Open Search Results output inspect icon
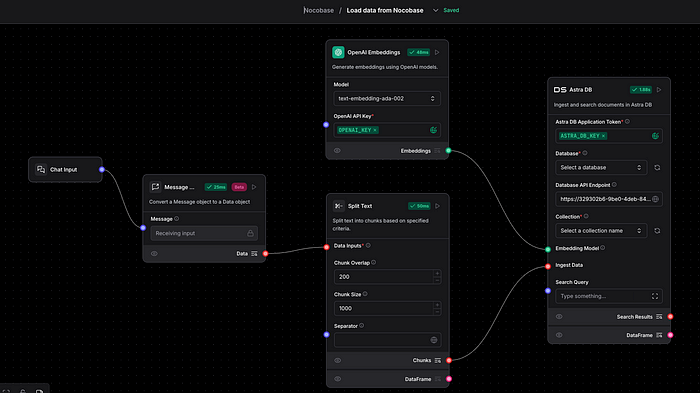 [659, 317]
